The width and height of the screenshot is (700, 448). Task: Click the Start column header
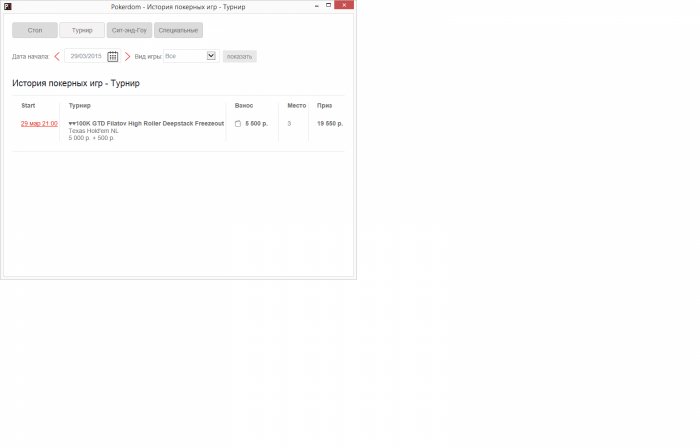[x=28, y=106]
